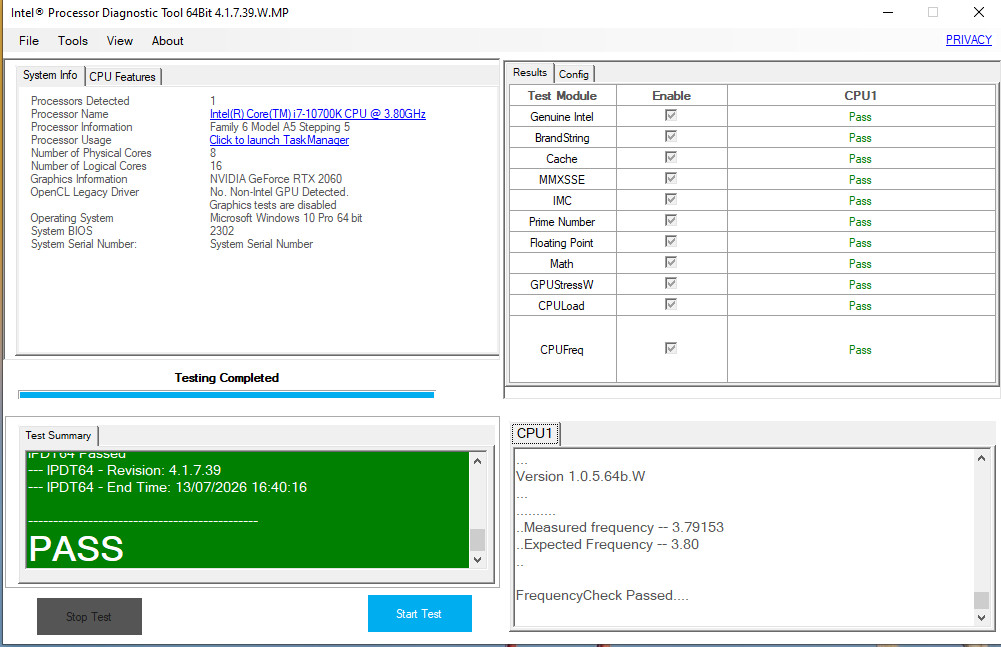Select the CPU1 log tab

pyautogui.click(x=535, y=434)
